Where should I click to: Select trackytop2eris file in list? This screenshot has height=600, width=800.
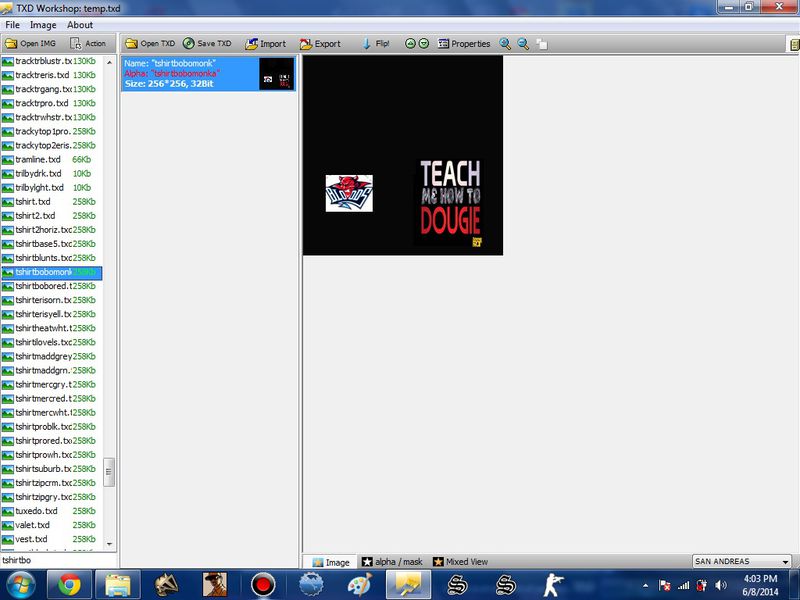coord(52,145)
